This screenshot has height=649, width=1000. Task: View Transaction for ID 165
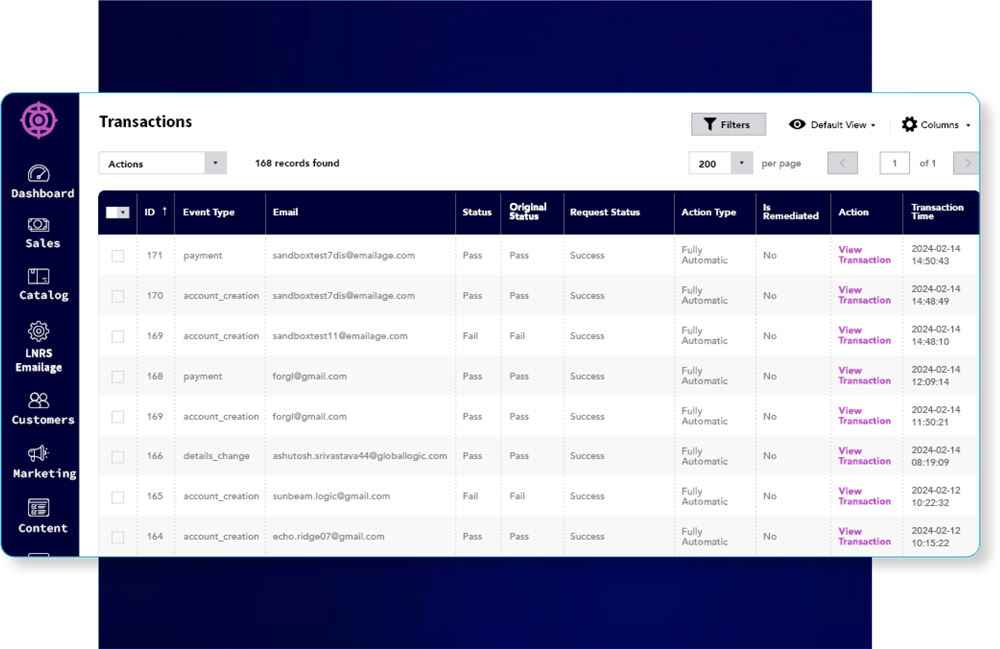[864, 496]
